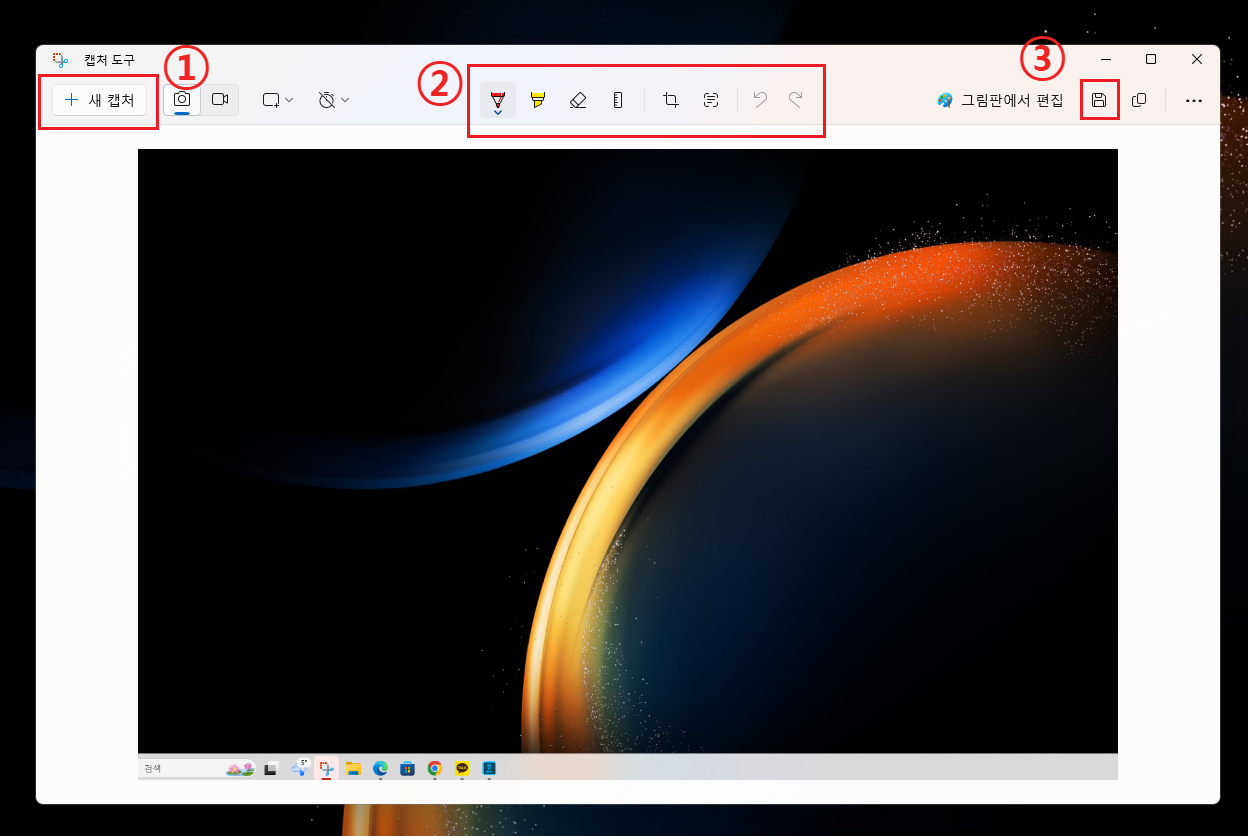1248x836 pixels.
Task: Click Snipping Tool icon in captured taskbar
Action: click(326, 768)
